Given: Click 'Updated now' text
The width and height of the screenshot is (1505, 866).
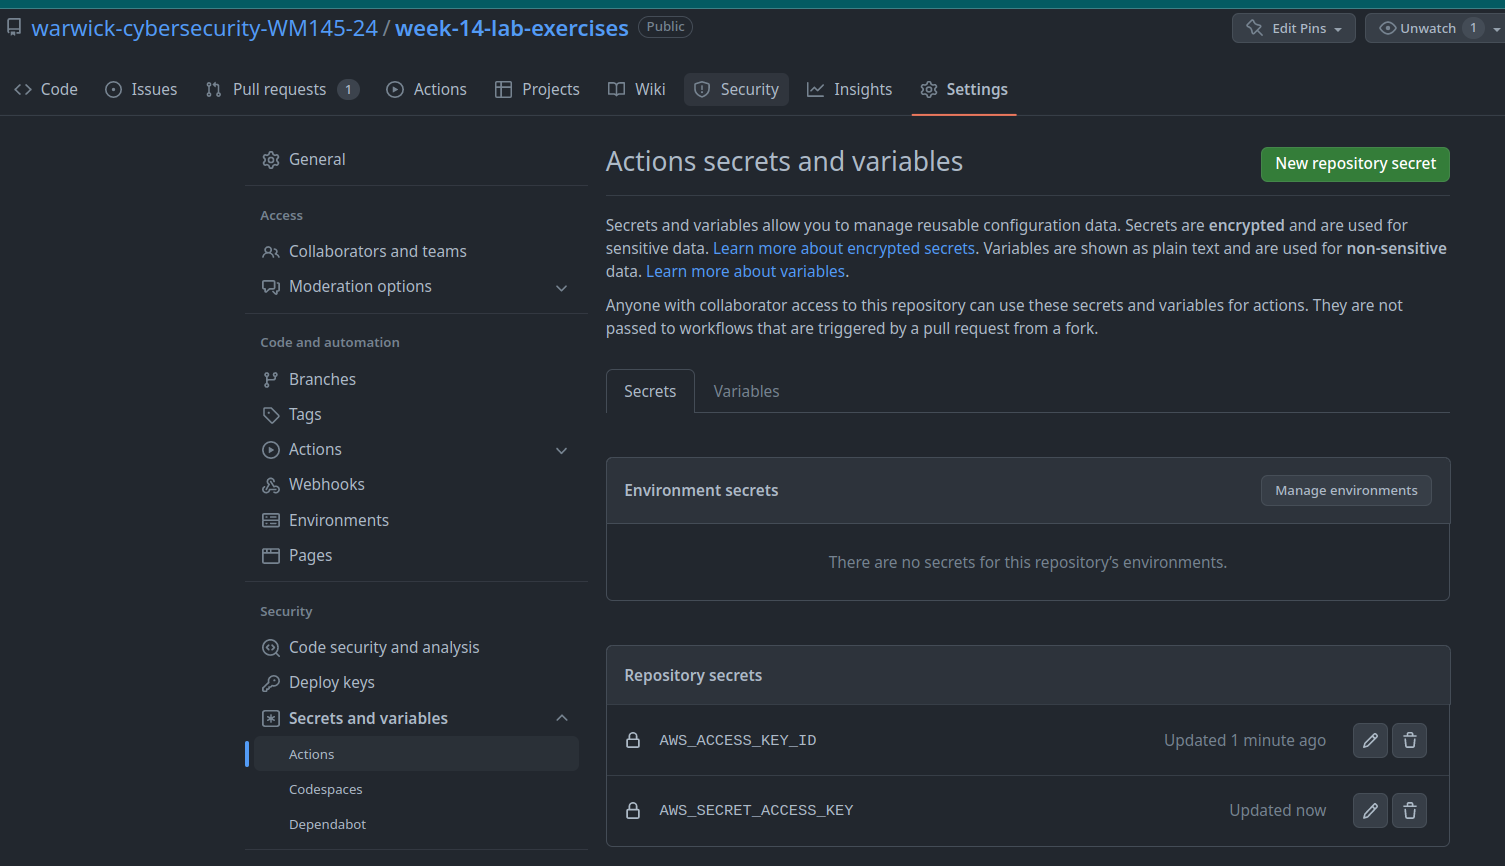Looking at the screenshot, I should [1278, 810].
